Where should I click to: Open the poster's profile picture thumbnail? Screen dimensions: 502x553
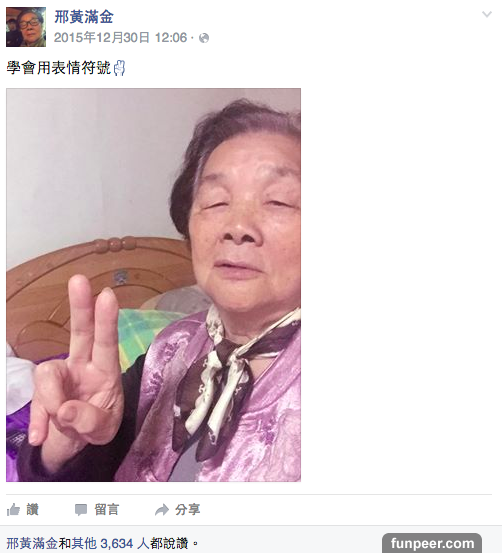[26, 27]
